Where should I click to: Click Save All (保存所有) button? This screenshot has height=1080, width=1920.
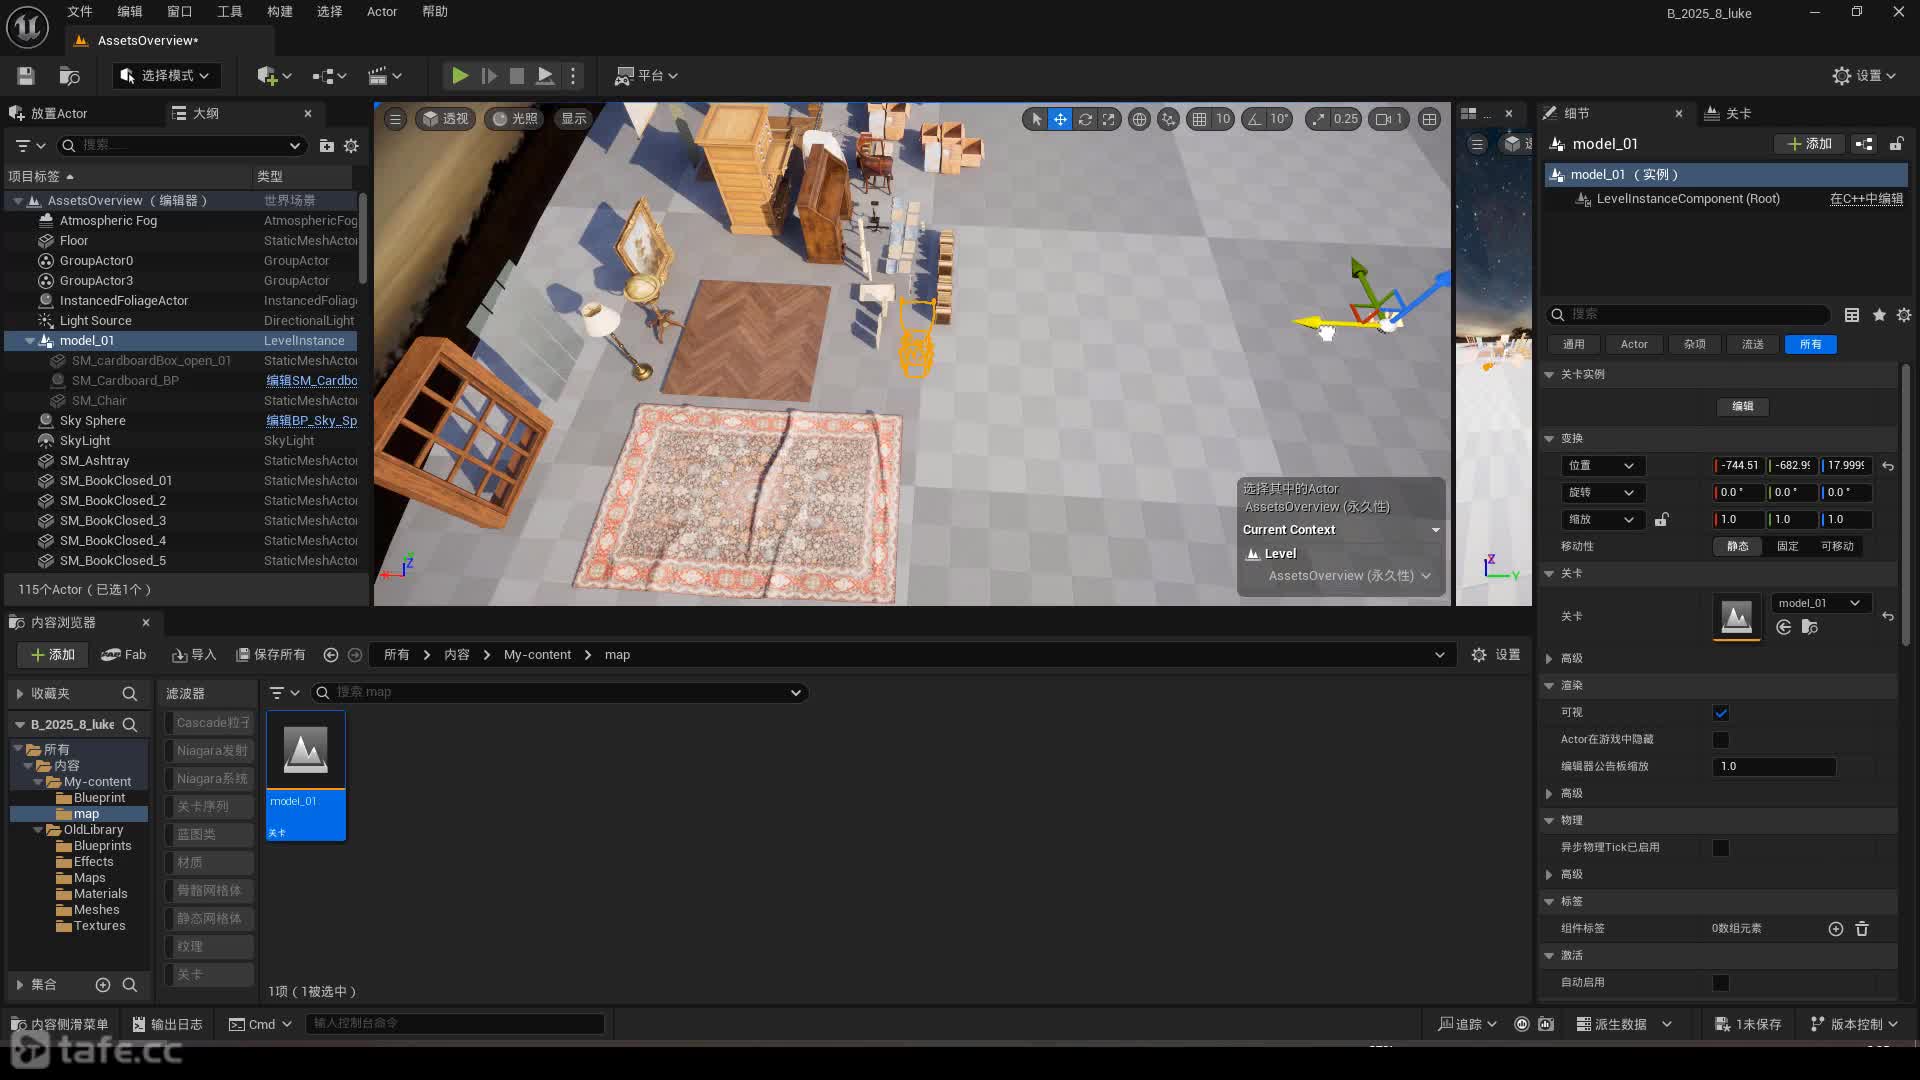tap(270, 655)
